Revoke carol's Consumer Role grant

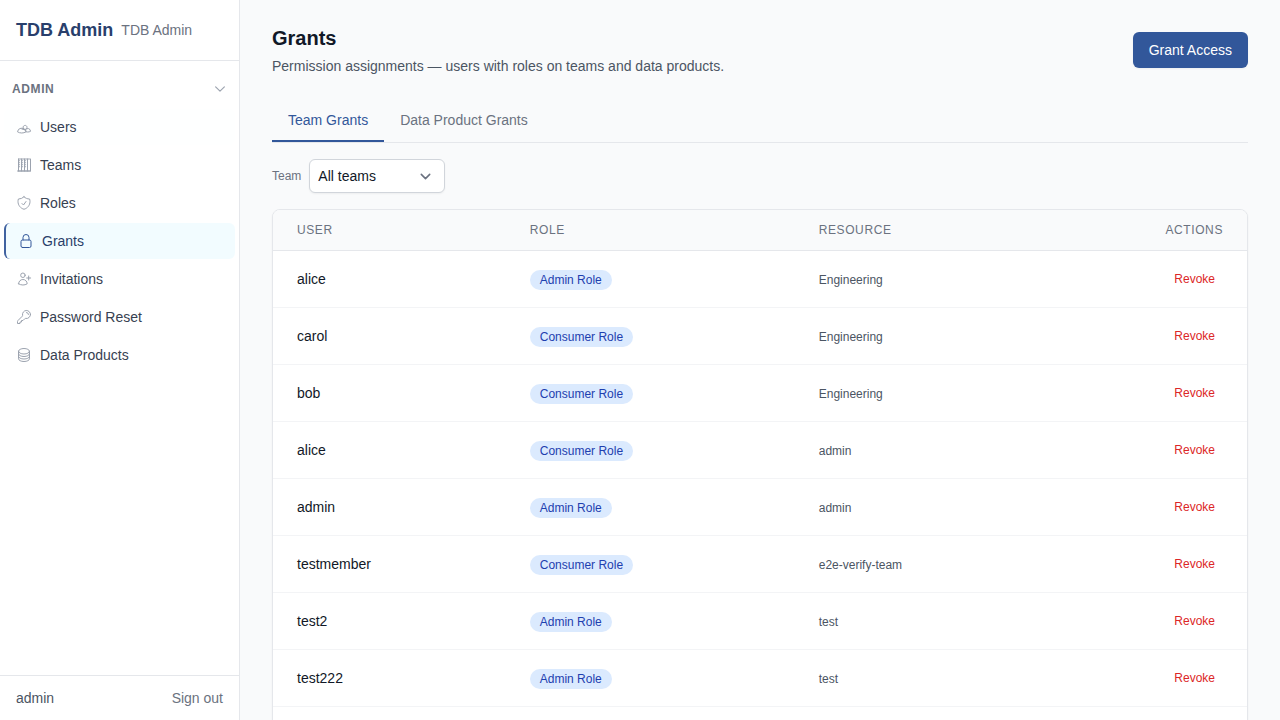[x=1194, y=336]
